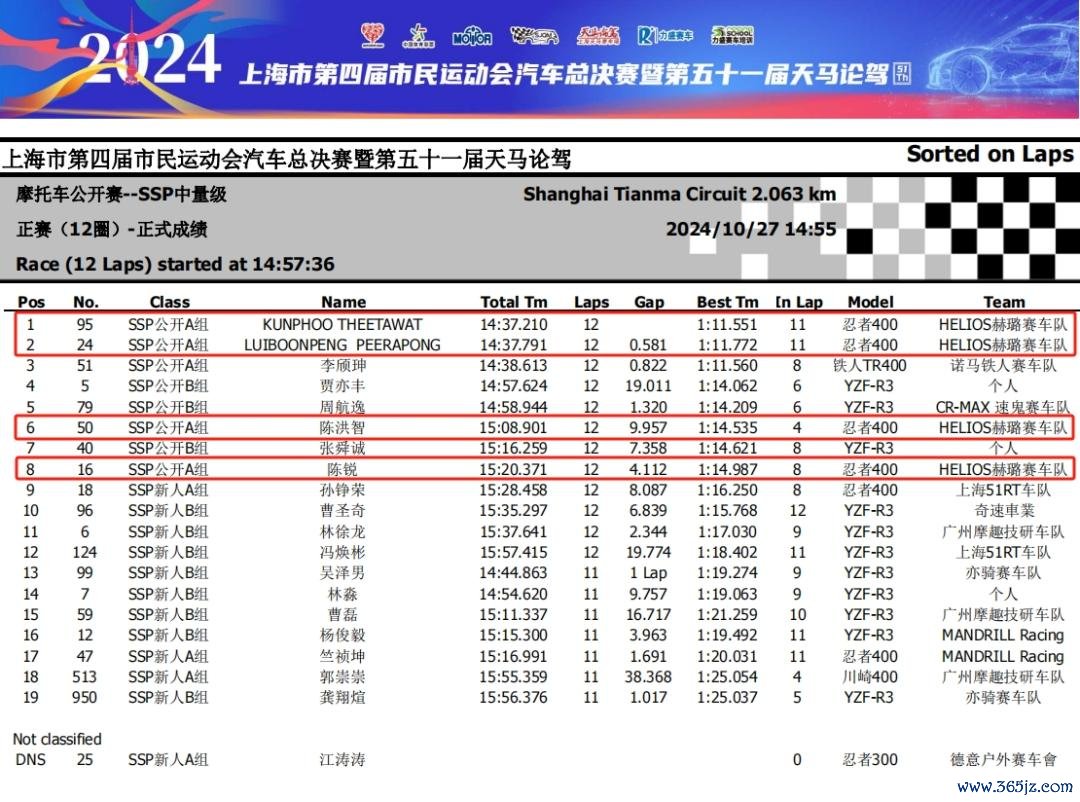Open the 力盛赛车 logo with the R mark

[665, 35]
